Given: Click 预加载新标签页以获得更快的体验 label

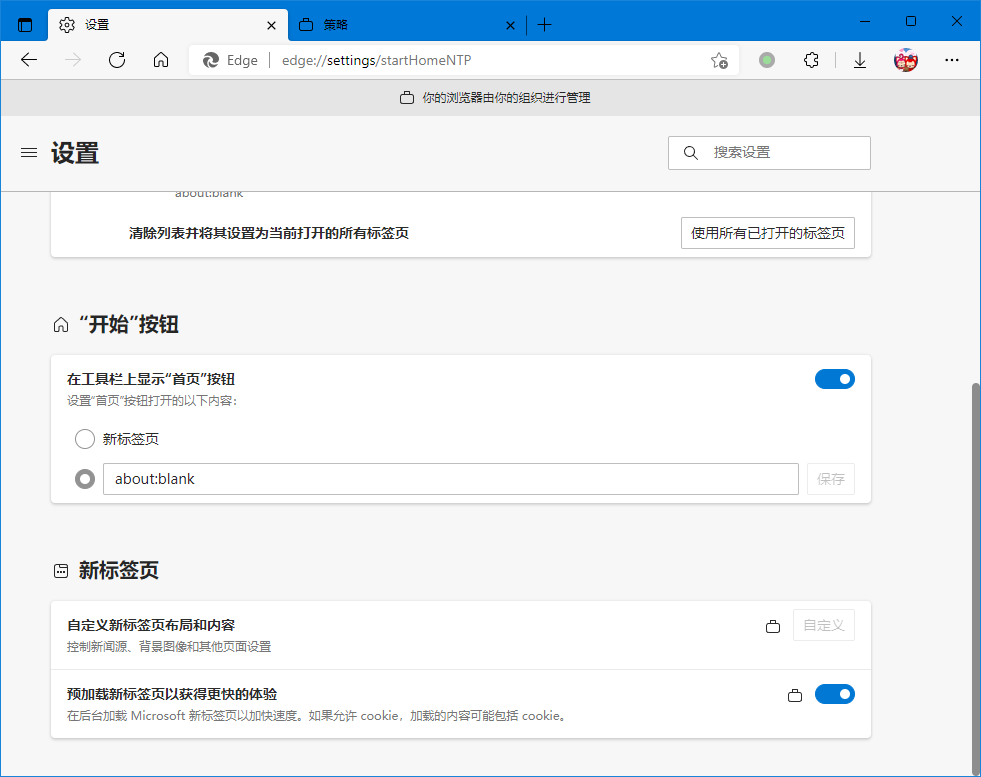Looking at the screenshot, I should point(172,694).
